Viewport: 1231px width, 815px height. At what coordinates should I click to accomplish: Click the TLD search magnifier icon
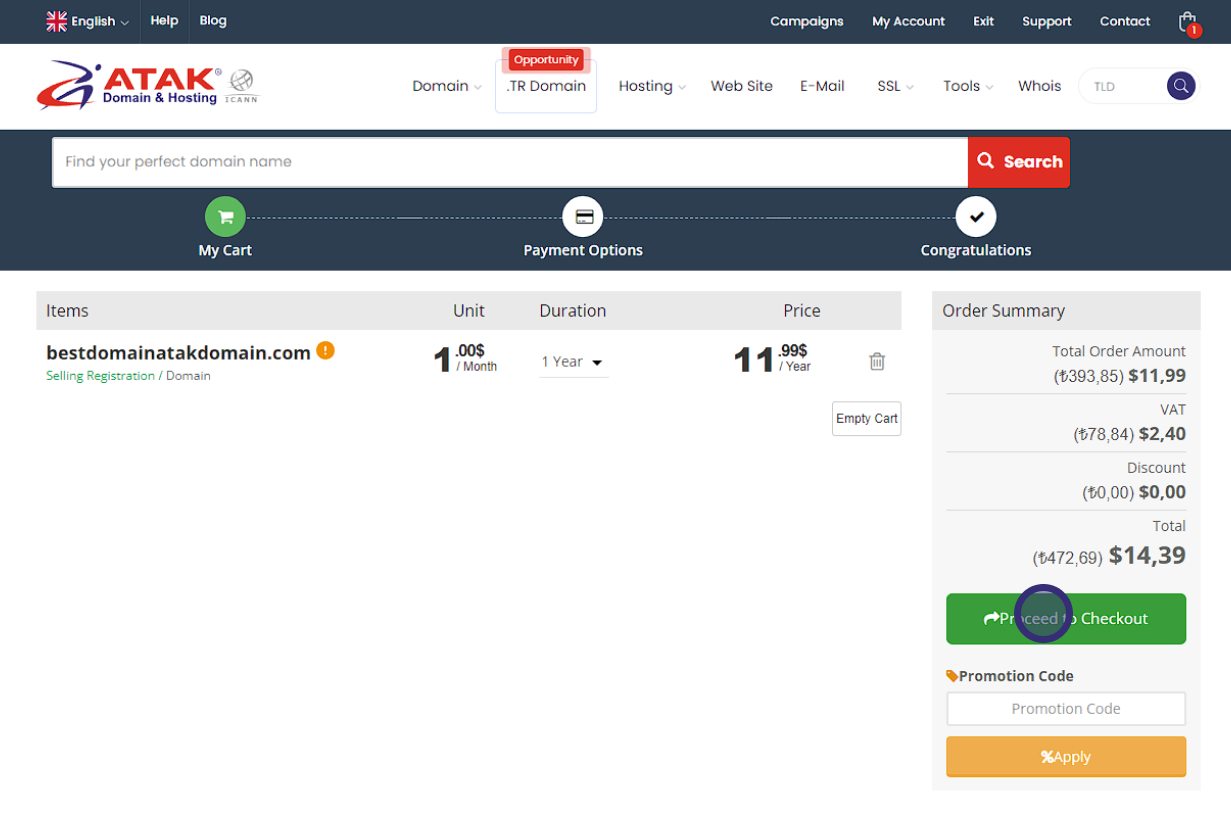pyautogui.click(x=1181, y=86)
